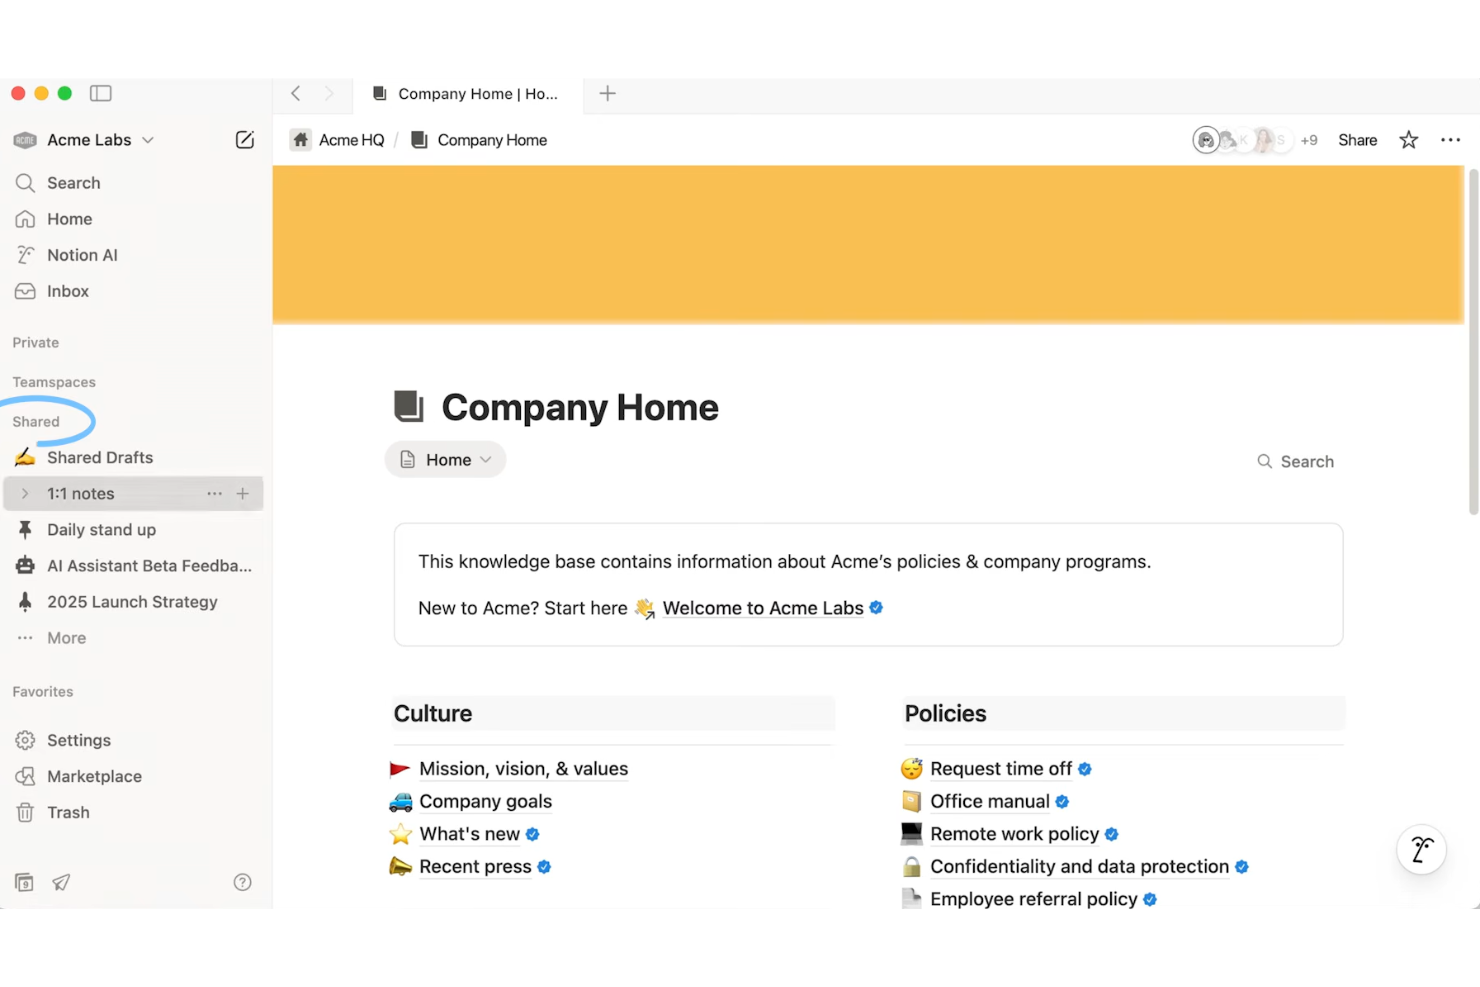Click the Share button

[1357, 140]
